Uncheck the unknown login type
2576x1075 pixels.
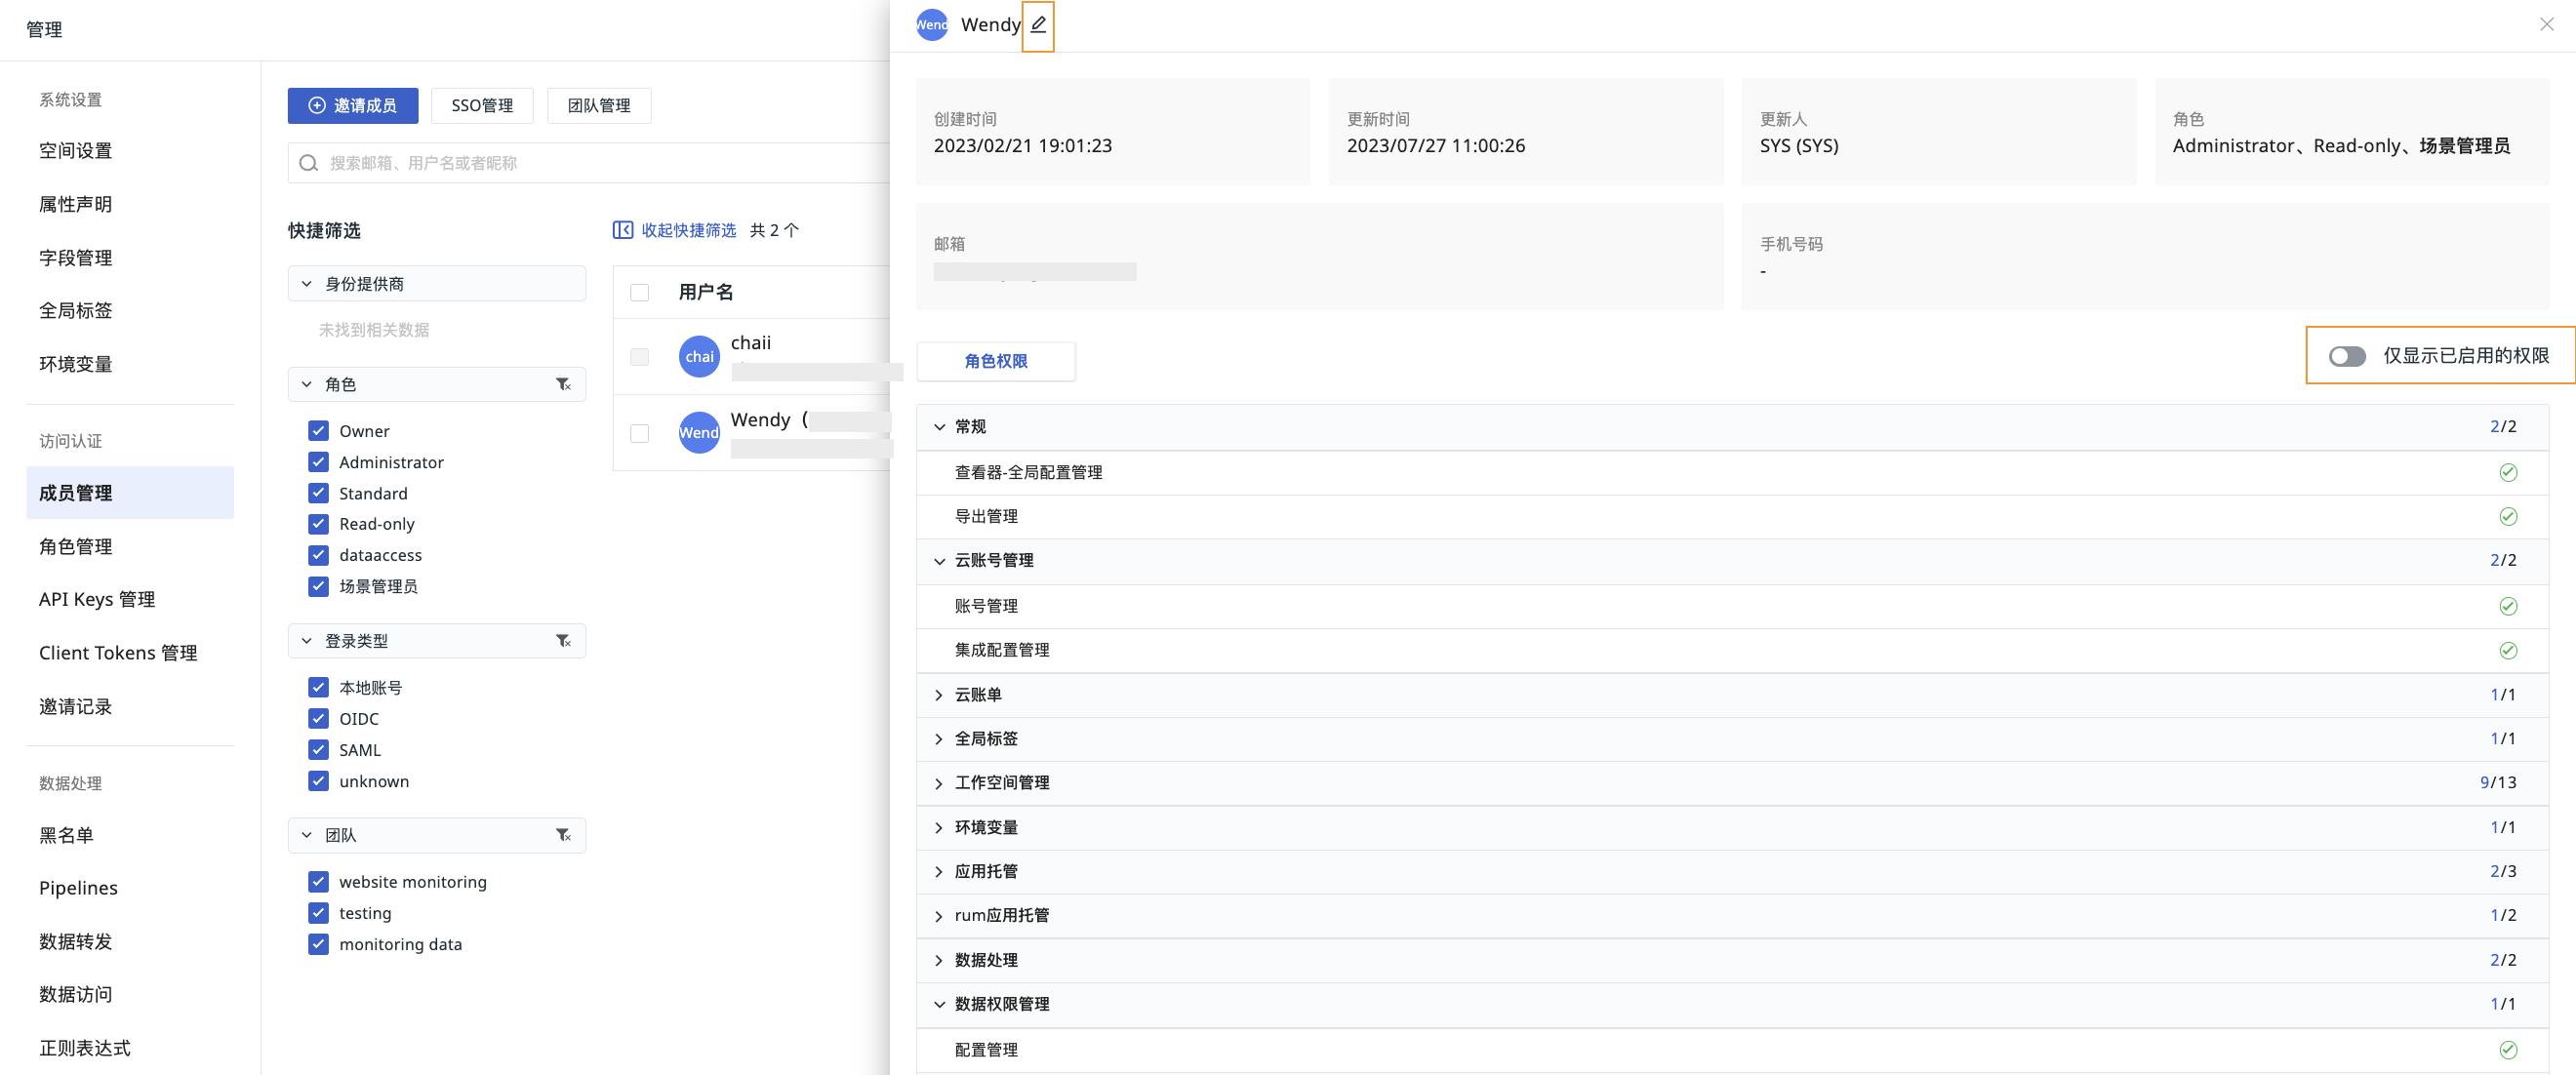coord(318,781)
